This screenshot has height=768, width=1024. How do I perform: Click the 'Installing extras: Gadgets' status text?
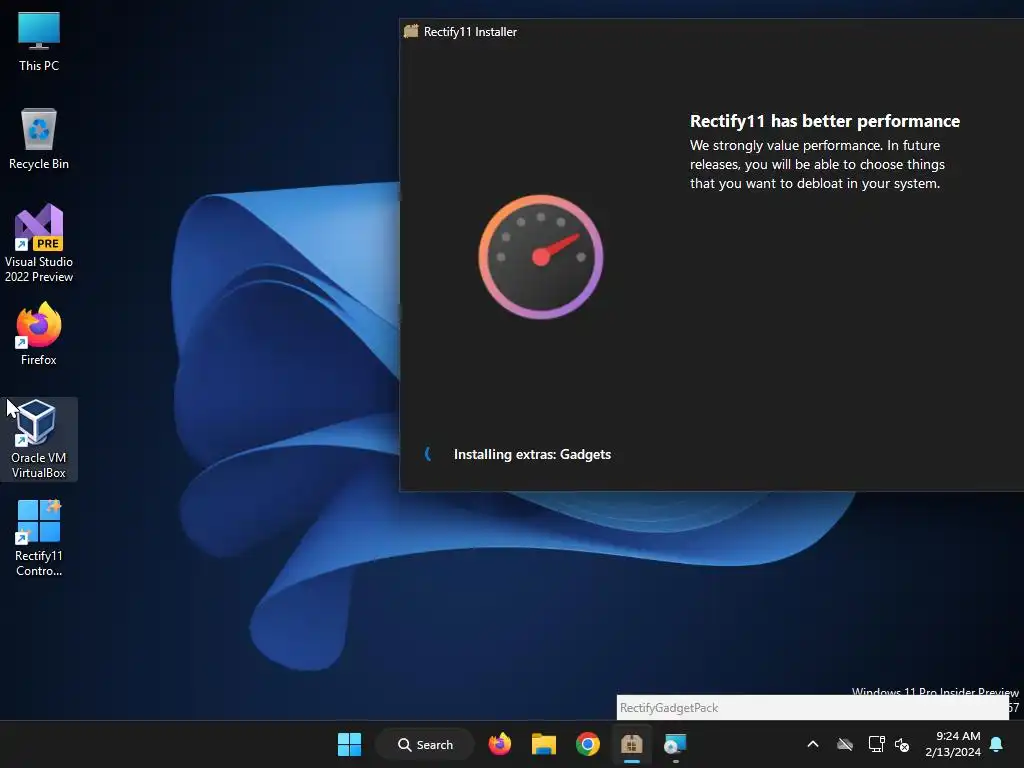pos(532,455)
